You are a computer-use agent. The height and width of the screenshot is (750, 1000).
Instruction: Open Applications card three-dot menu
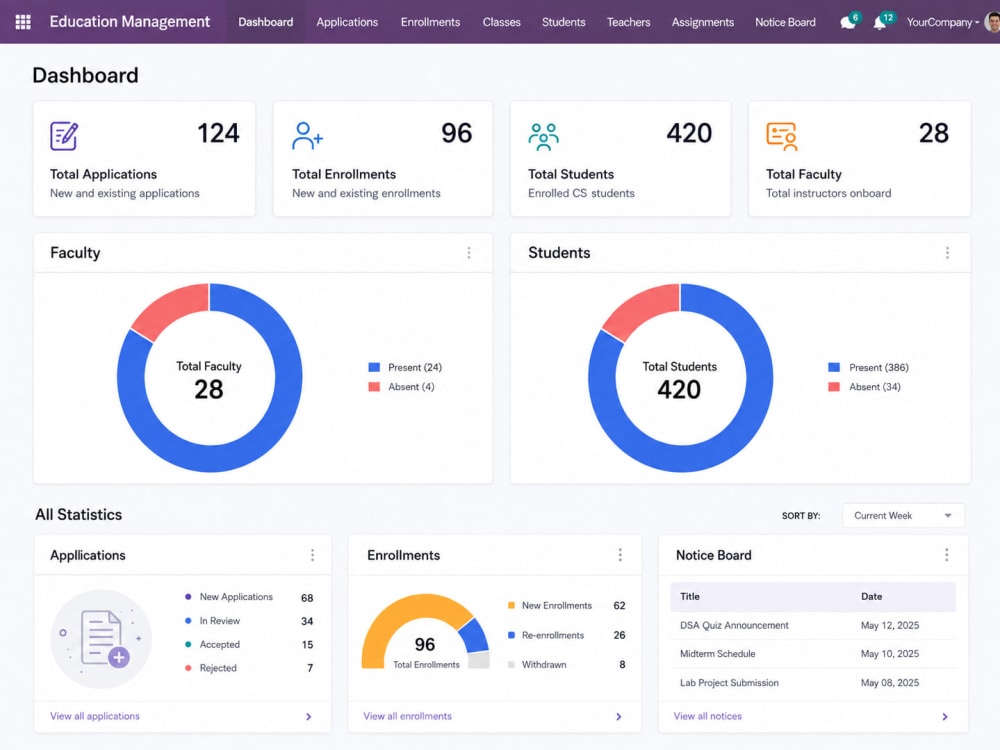[312, 555]
